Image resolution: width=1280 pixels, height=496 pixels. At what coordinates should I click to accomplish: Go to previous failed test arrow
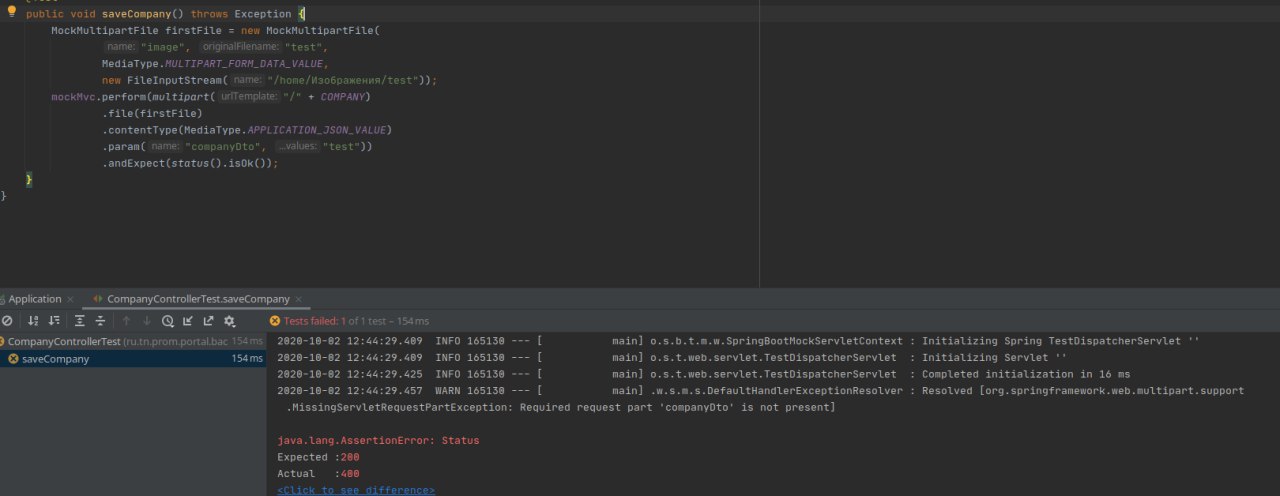click(126, 321)
